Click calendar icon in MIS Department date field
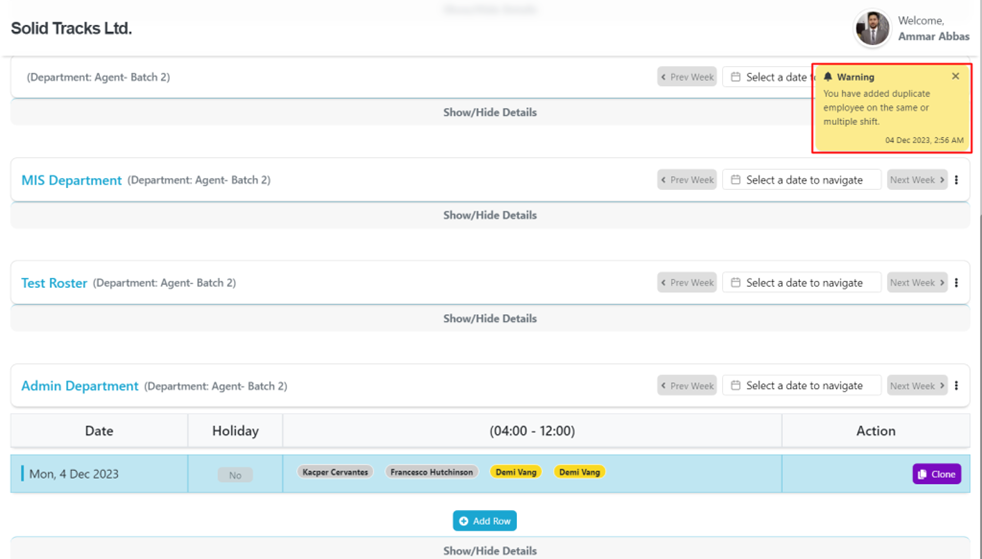 click(x=736, y=180)
